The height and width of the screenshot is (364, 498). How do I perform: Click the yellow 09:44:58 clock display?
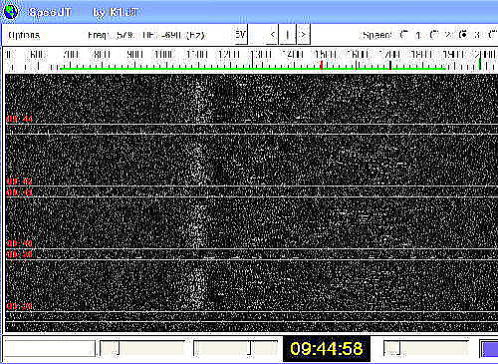click(x=326, y=349)
